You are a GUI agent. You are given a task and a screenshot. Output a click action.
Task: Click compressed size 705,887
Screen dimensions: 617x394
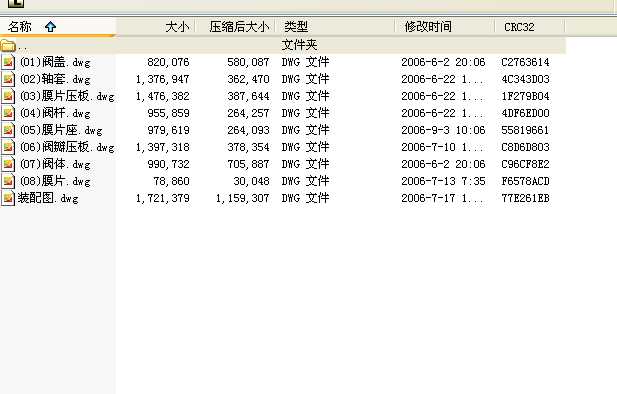click(x=248, y=164)
